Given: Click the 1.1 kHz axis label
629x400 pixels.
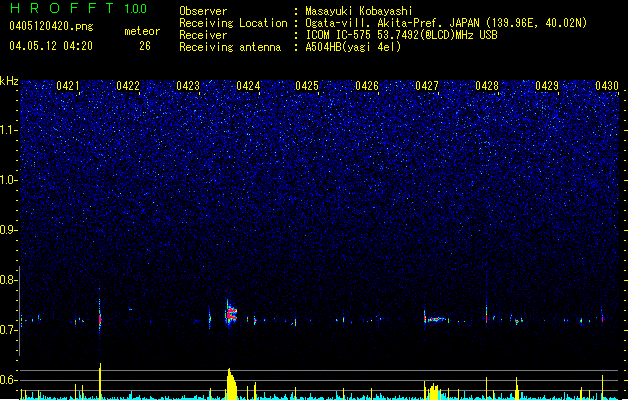Looking at the screenshot, I should [9, 130].
